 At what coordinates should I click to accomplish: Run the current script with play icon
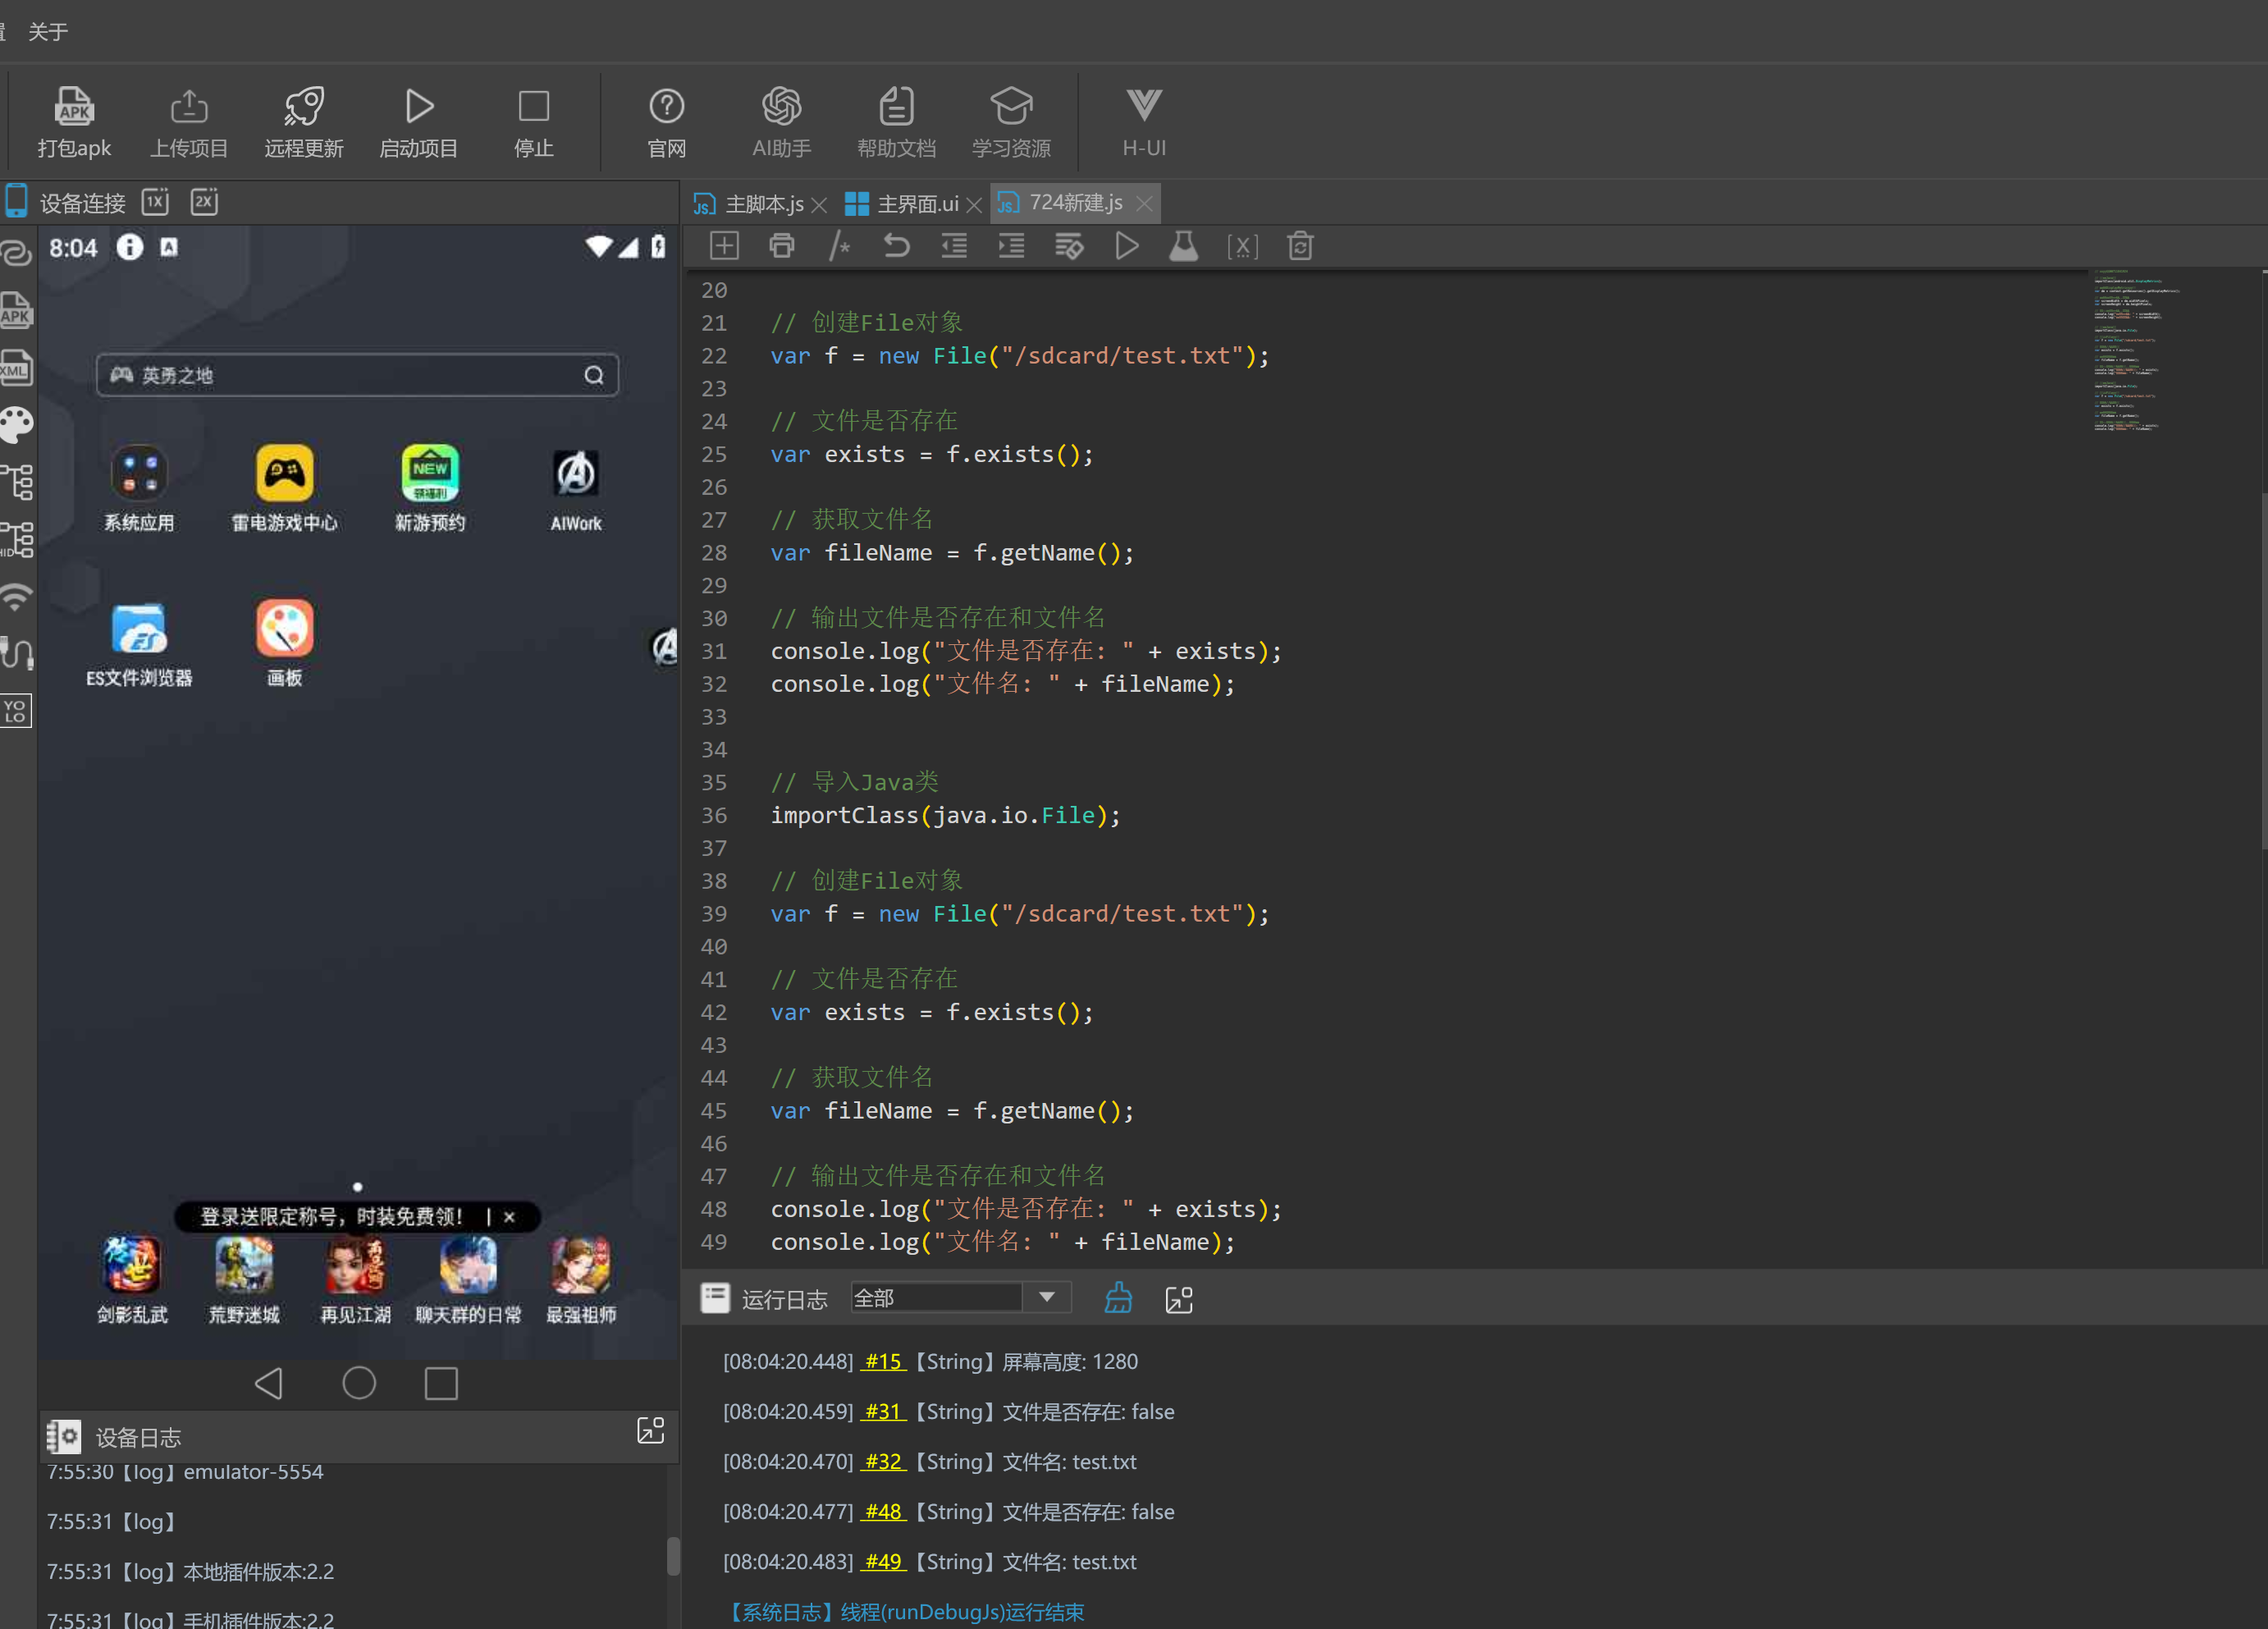pos(1127,246)
